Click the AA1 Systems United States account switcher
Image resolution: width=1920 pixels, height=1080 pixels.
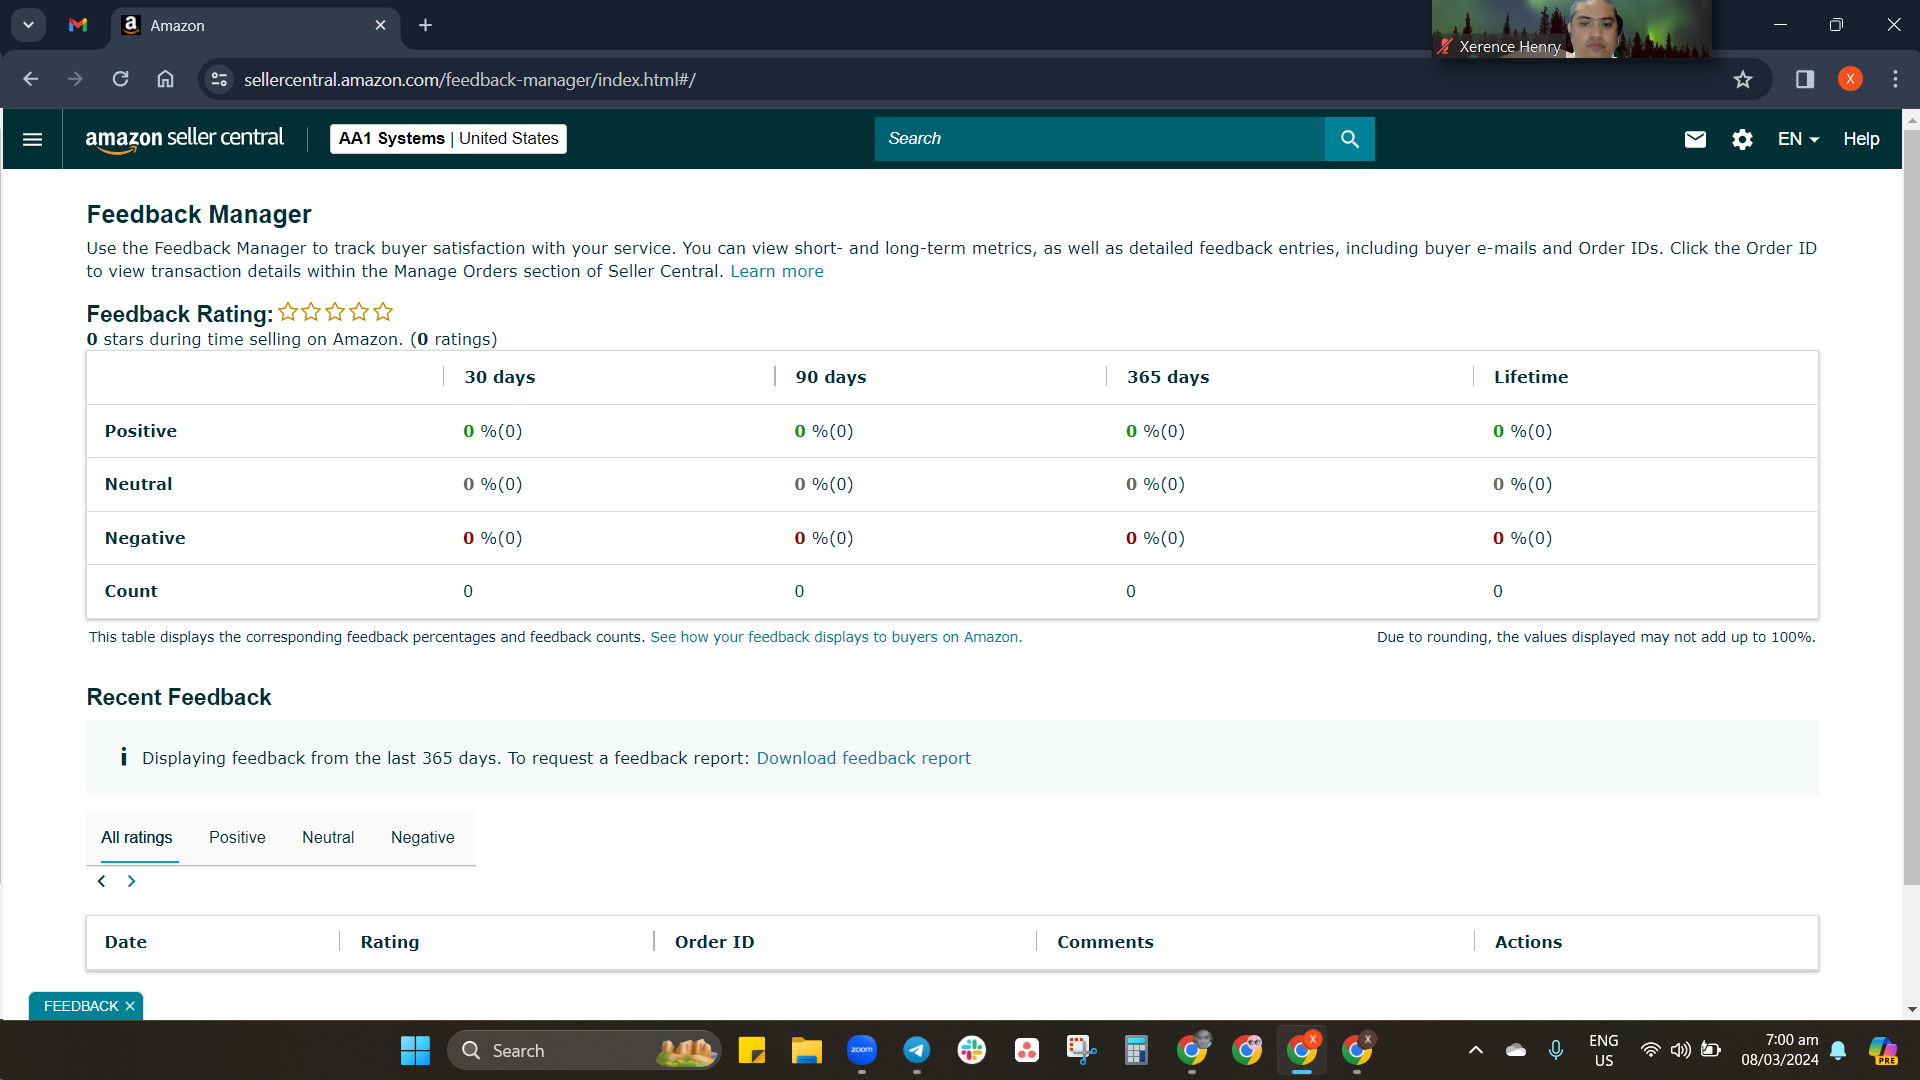(448, 139)
